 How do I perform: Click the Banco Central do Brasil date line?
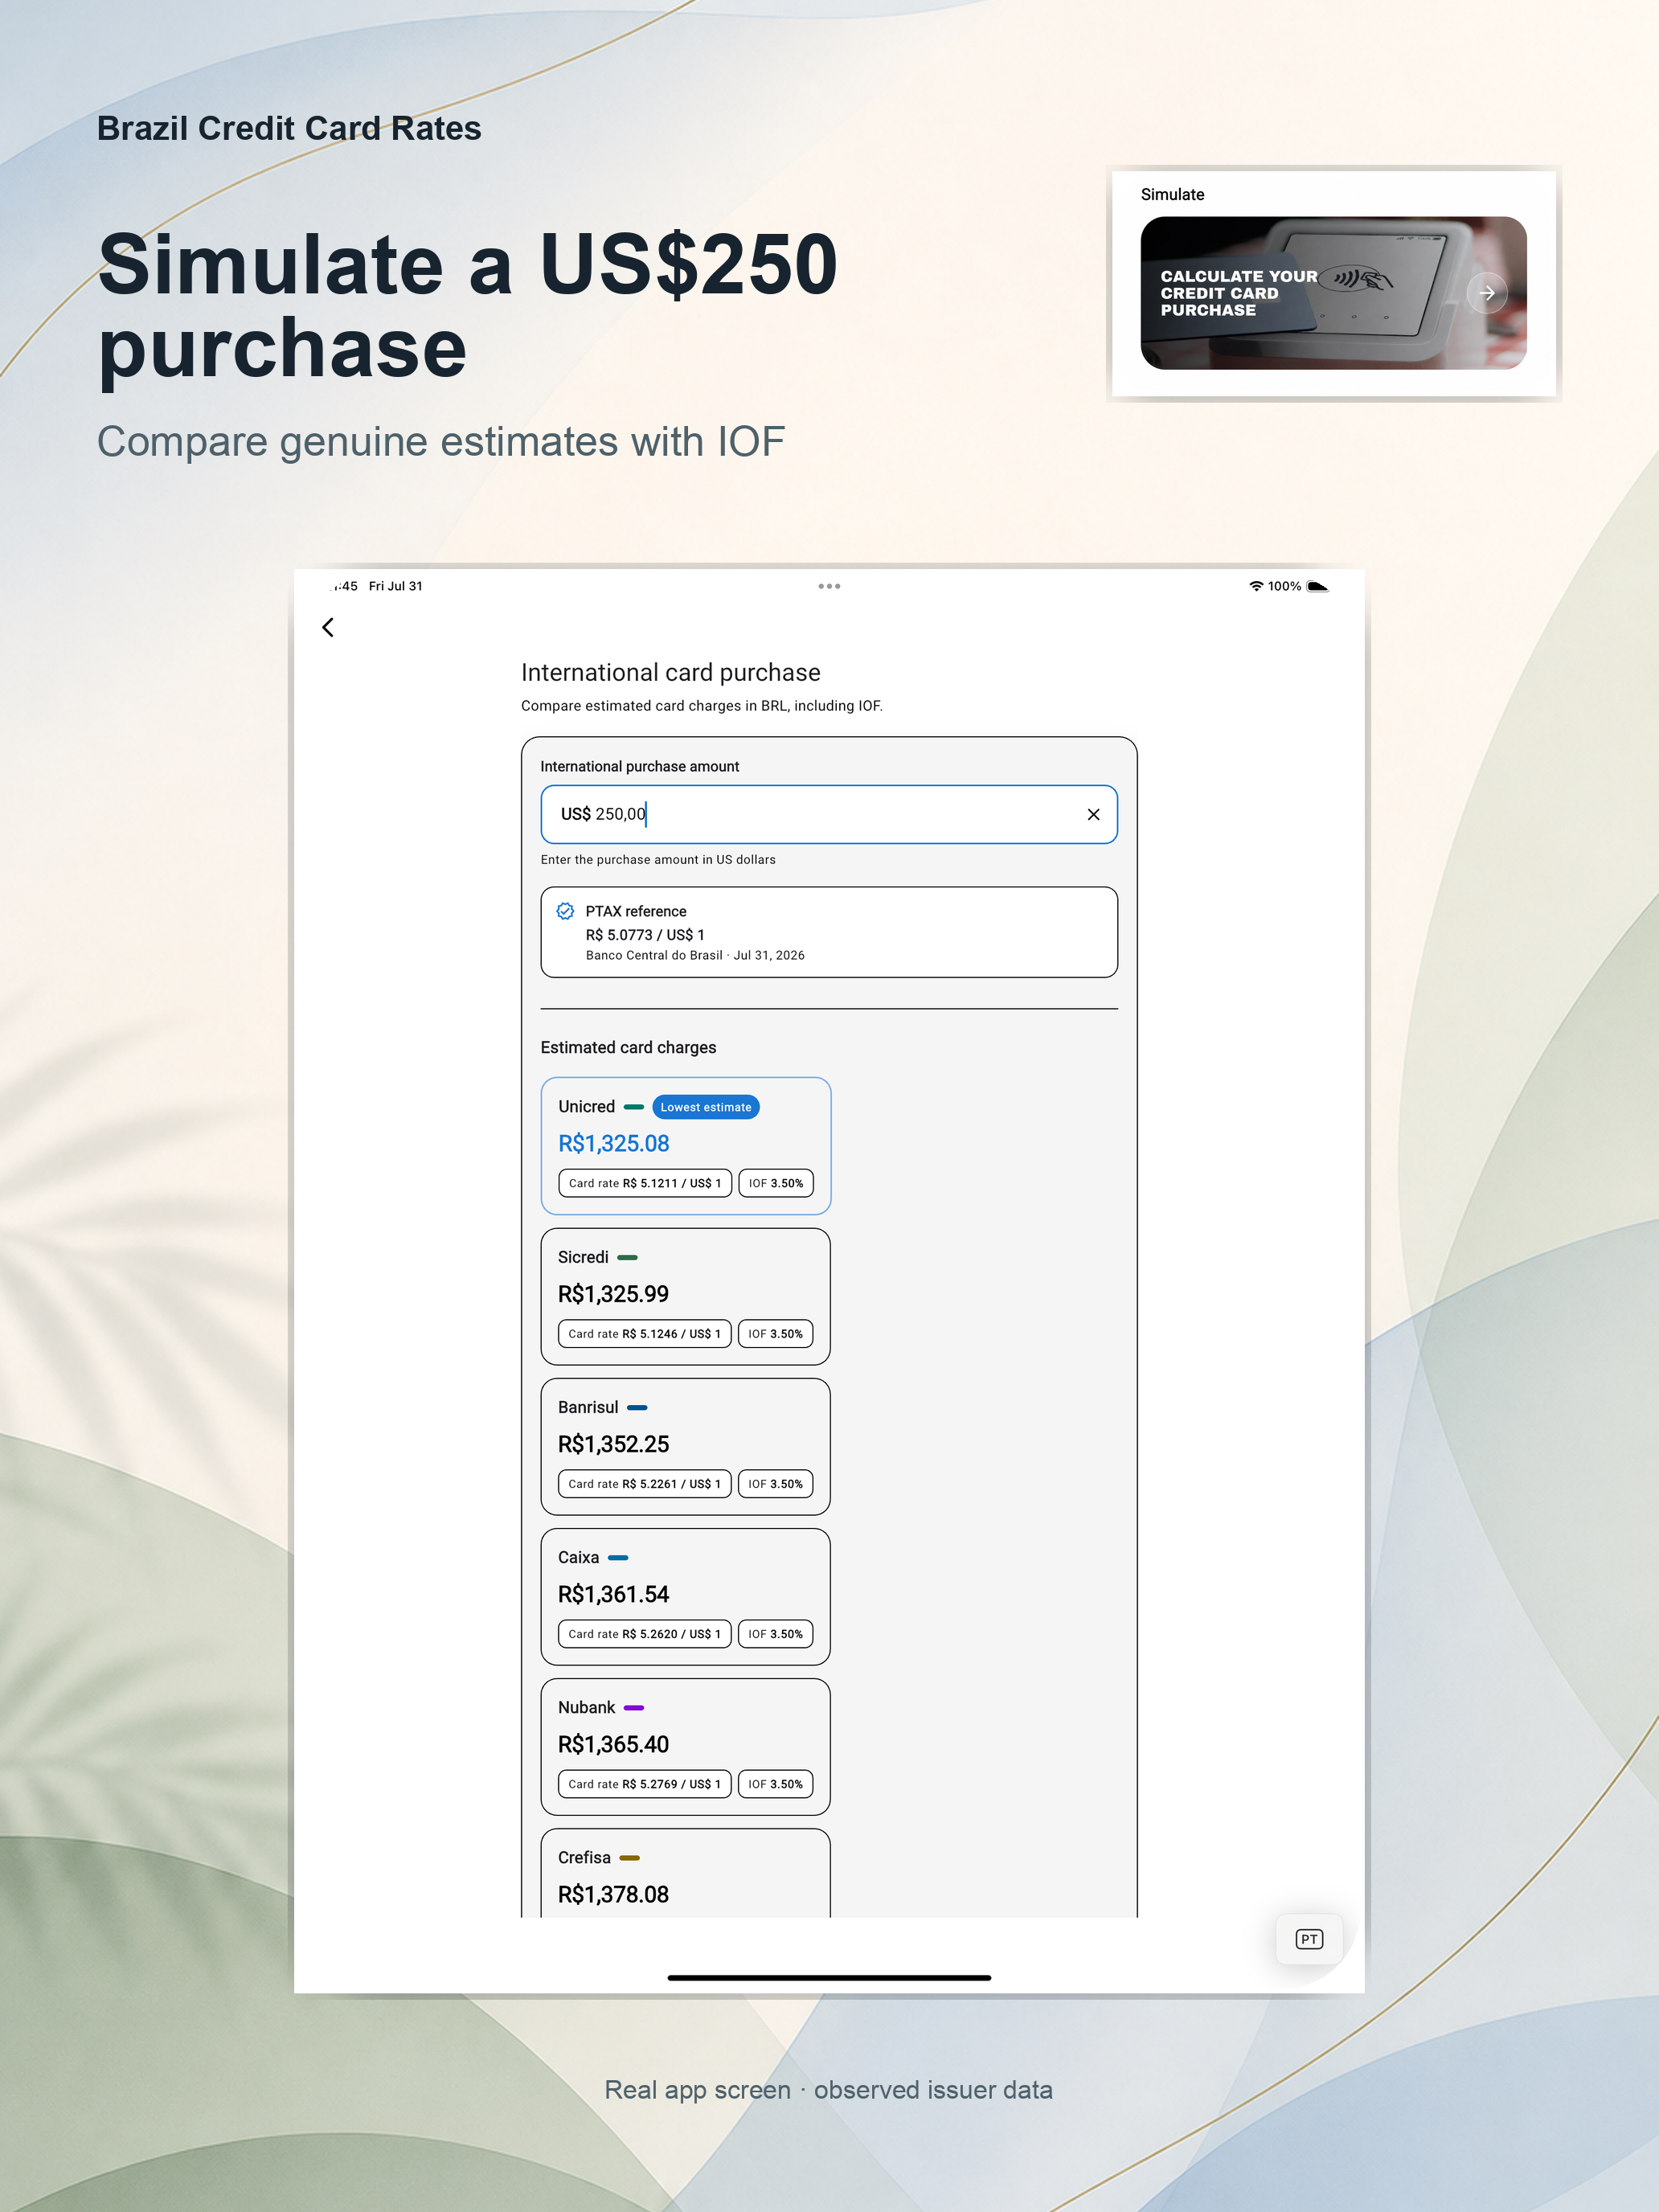pyautogui.click(x=695, y=955)
